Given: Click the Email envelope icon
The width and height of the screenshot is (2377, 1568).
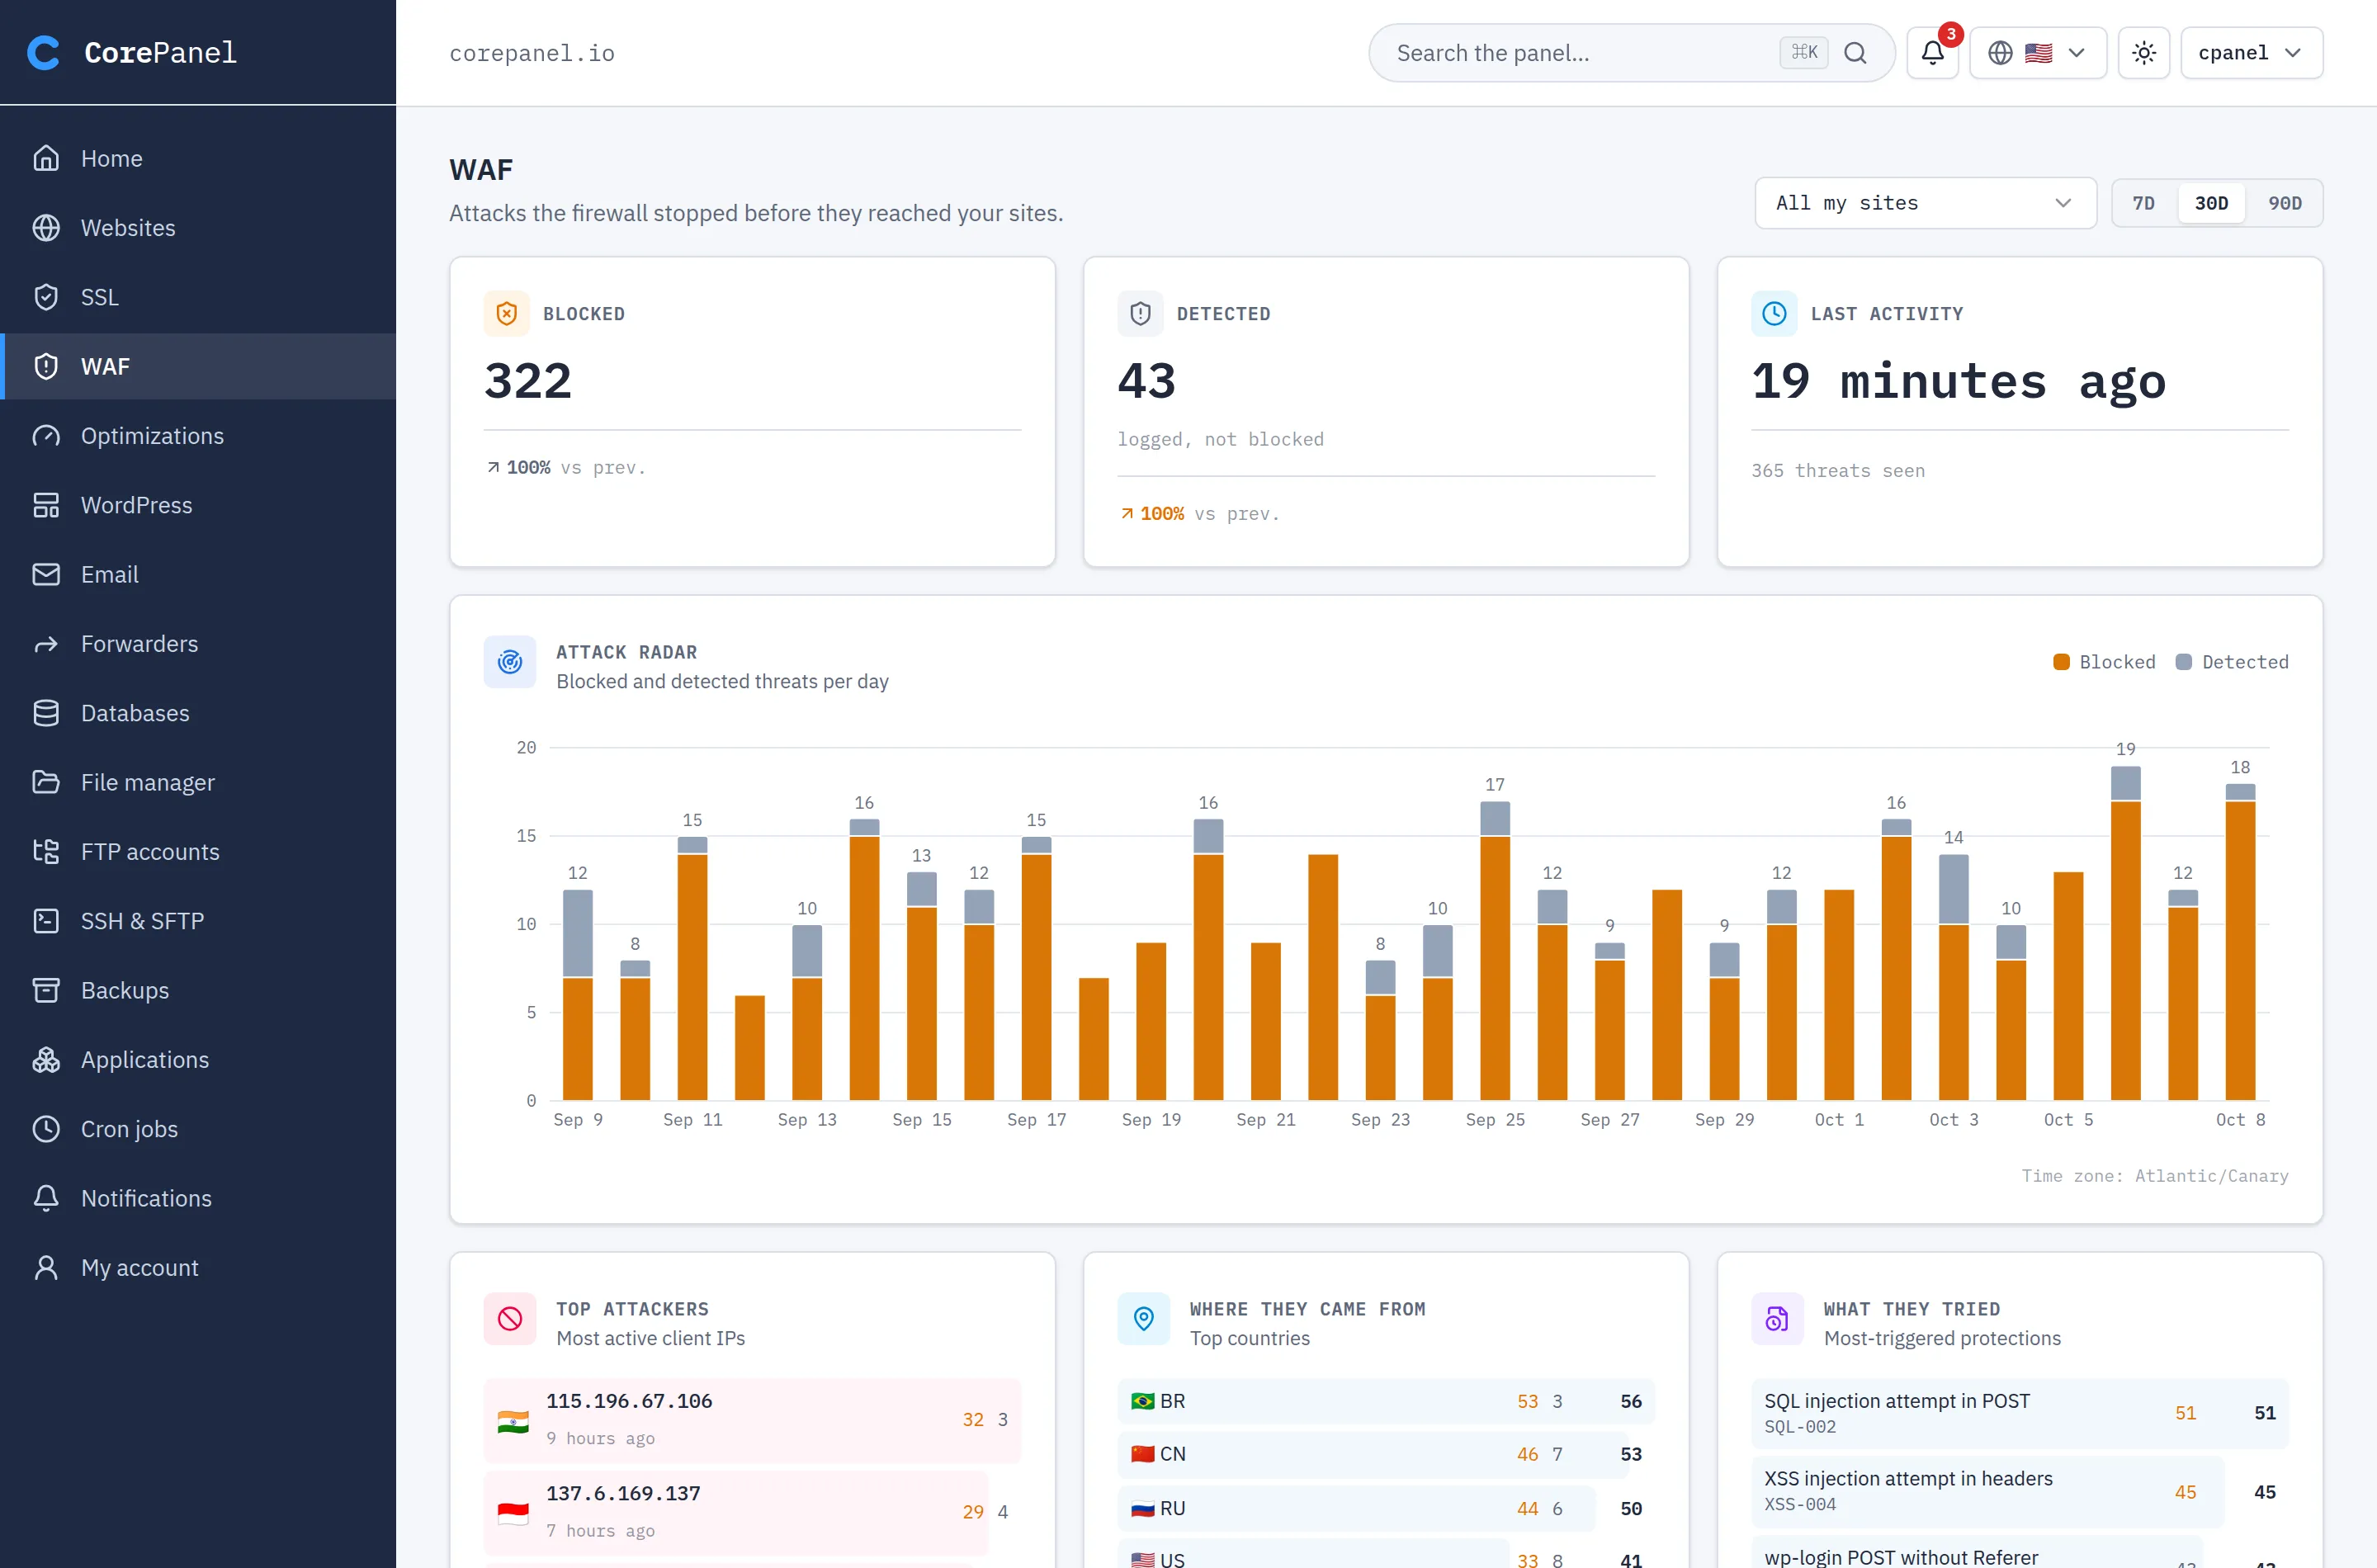Looking at the screenshot, I should pyautogui.click(x=46, y=574).
